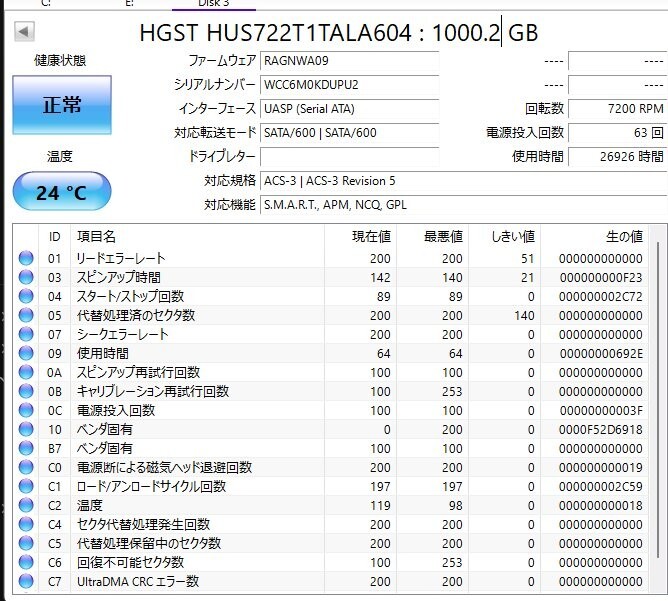The width and height of the screenshot is (668, 601).
Task: Go to the previous disk arrow
Action: pyautogui.click(x=24, y=32)
